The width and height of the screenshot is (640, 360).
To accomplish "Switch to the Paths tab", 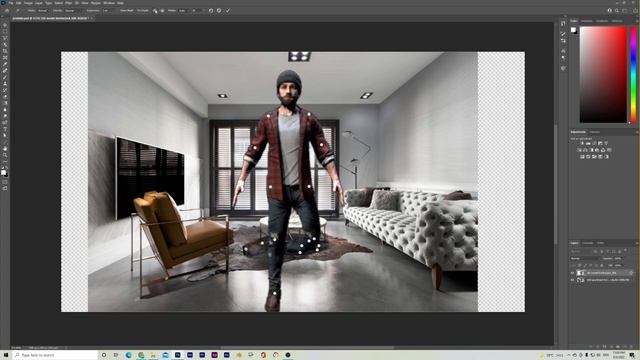I will pyautogui.click(x=600, y=243).
